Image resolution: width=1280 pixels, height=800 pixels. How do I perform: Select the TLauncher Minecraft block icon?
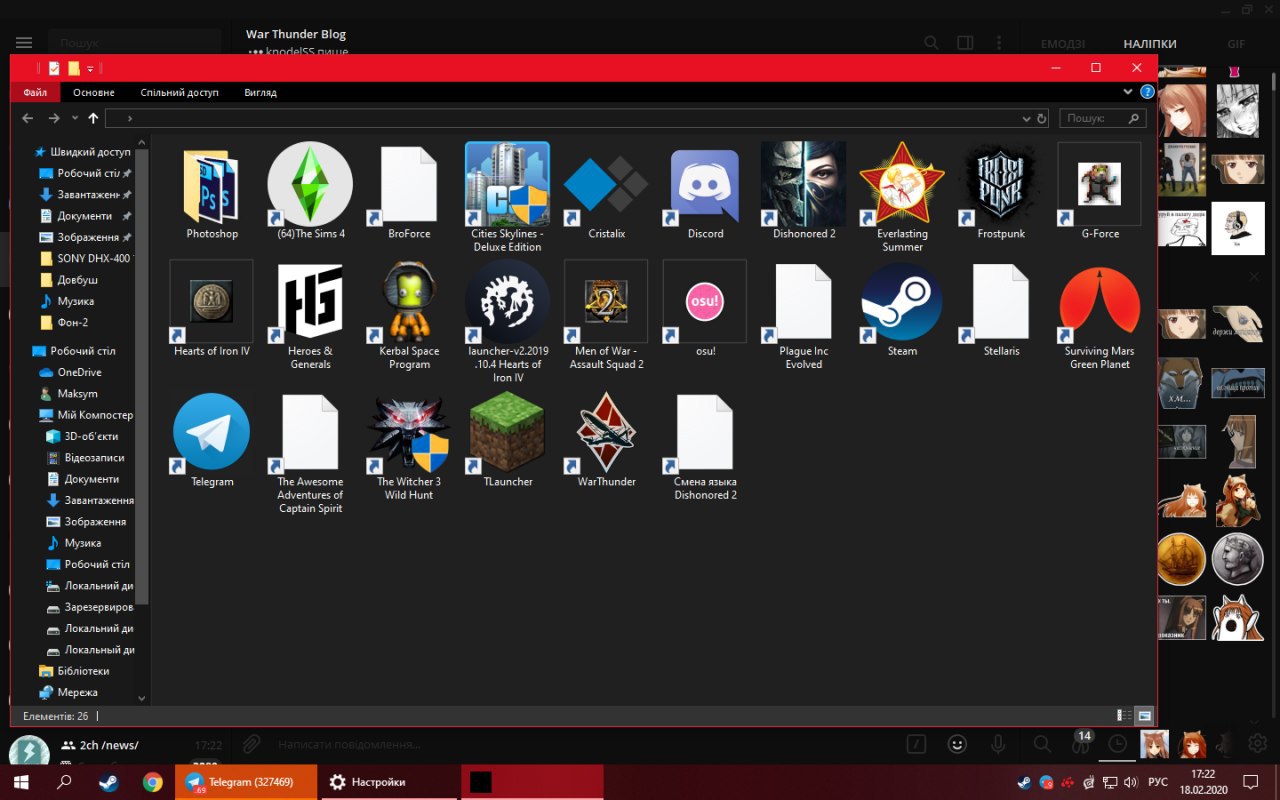(507, 440)
